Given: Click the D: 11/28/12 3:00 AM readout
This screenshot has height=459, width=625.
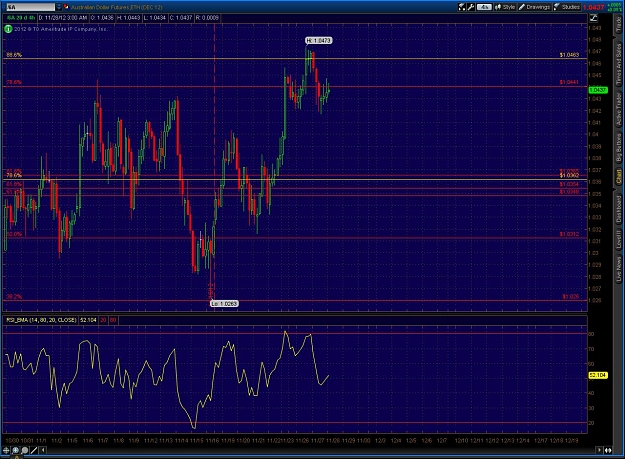Looking at the screenshot, I should [x=63, y=18].
